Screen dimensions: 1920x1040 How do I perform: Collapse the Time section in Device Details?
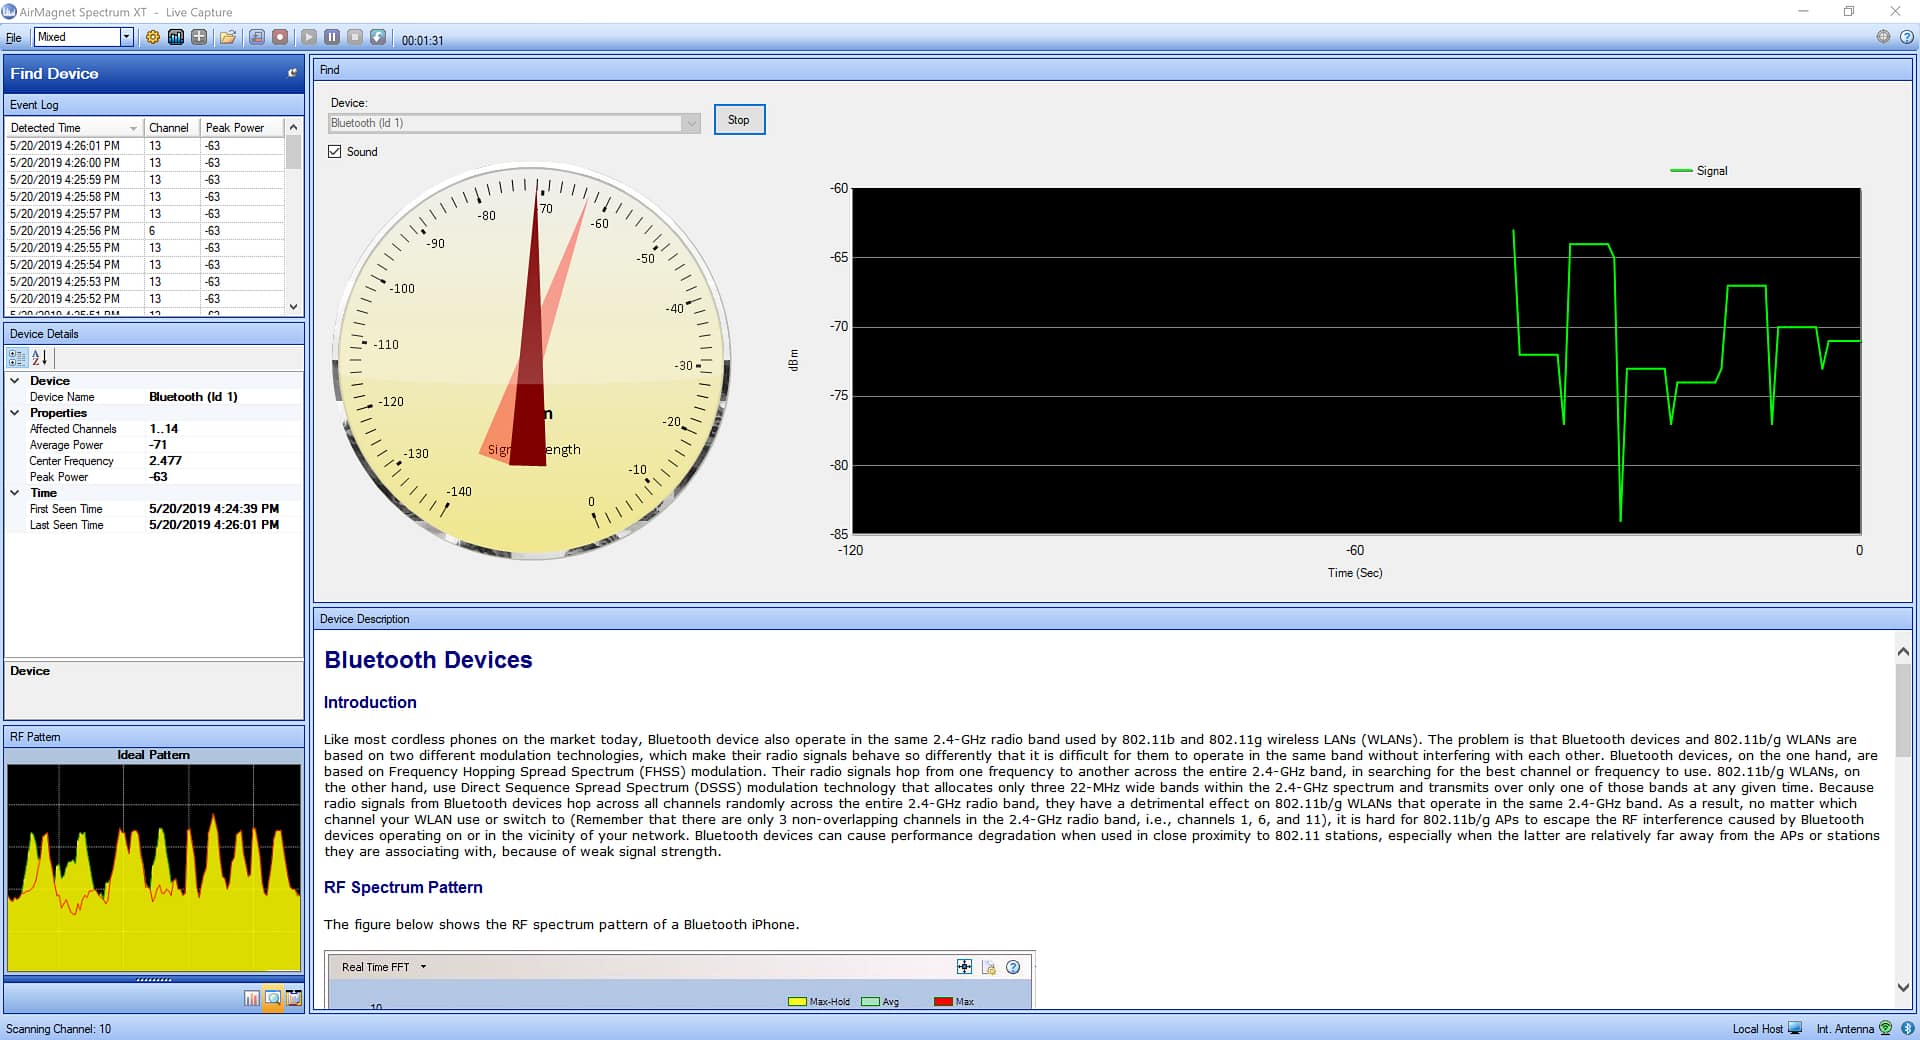tap(15, 493)
